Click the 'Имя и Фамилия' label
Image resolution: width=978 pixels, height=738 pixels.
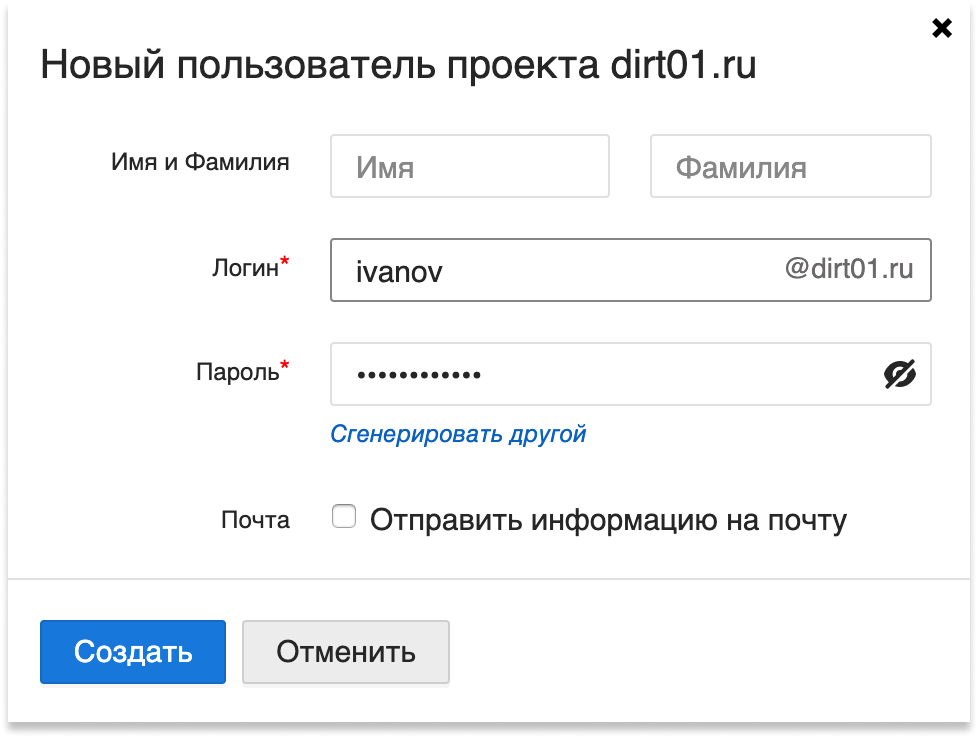pyautogui.click(x=200, y=162)
